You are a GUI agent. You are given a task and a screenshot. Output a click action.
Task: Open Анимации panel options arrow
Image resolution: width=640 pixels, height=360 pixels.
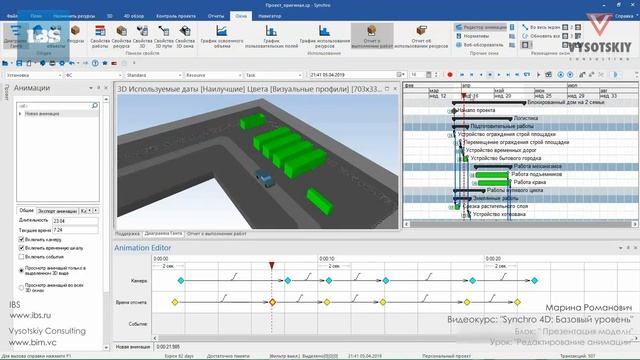click(x=91, y=88)
